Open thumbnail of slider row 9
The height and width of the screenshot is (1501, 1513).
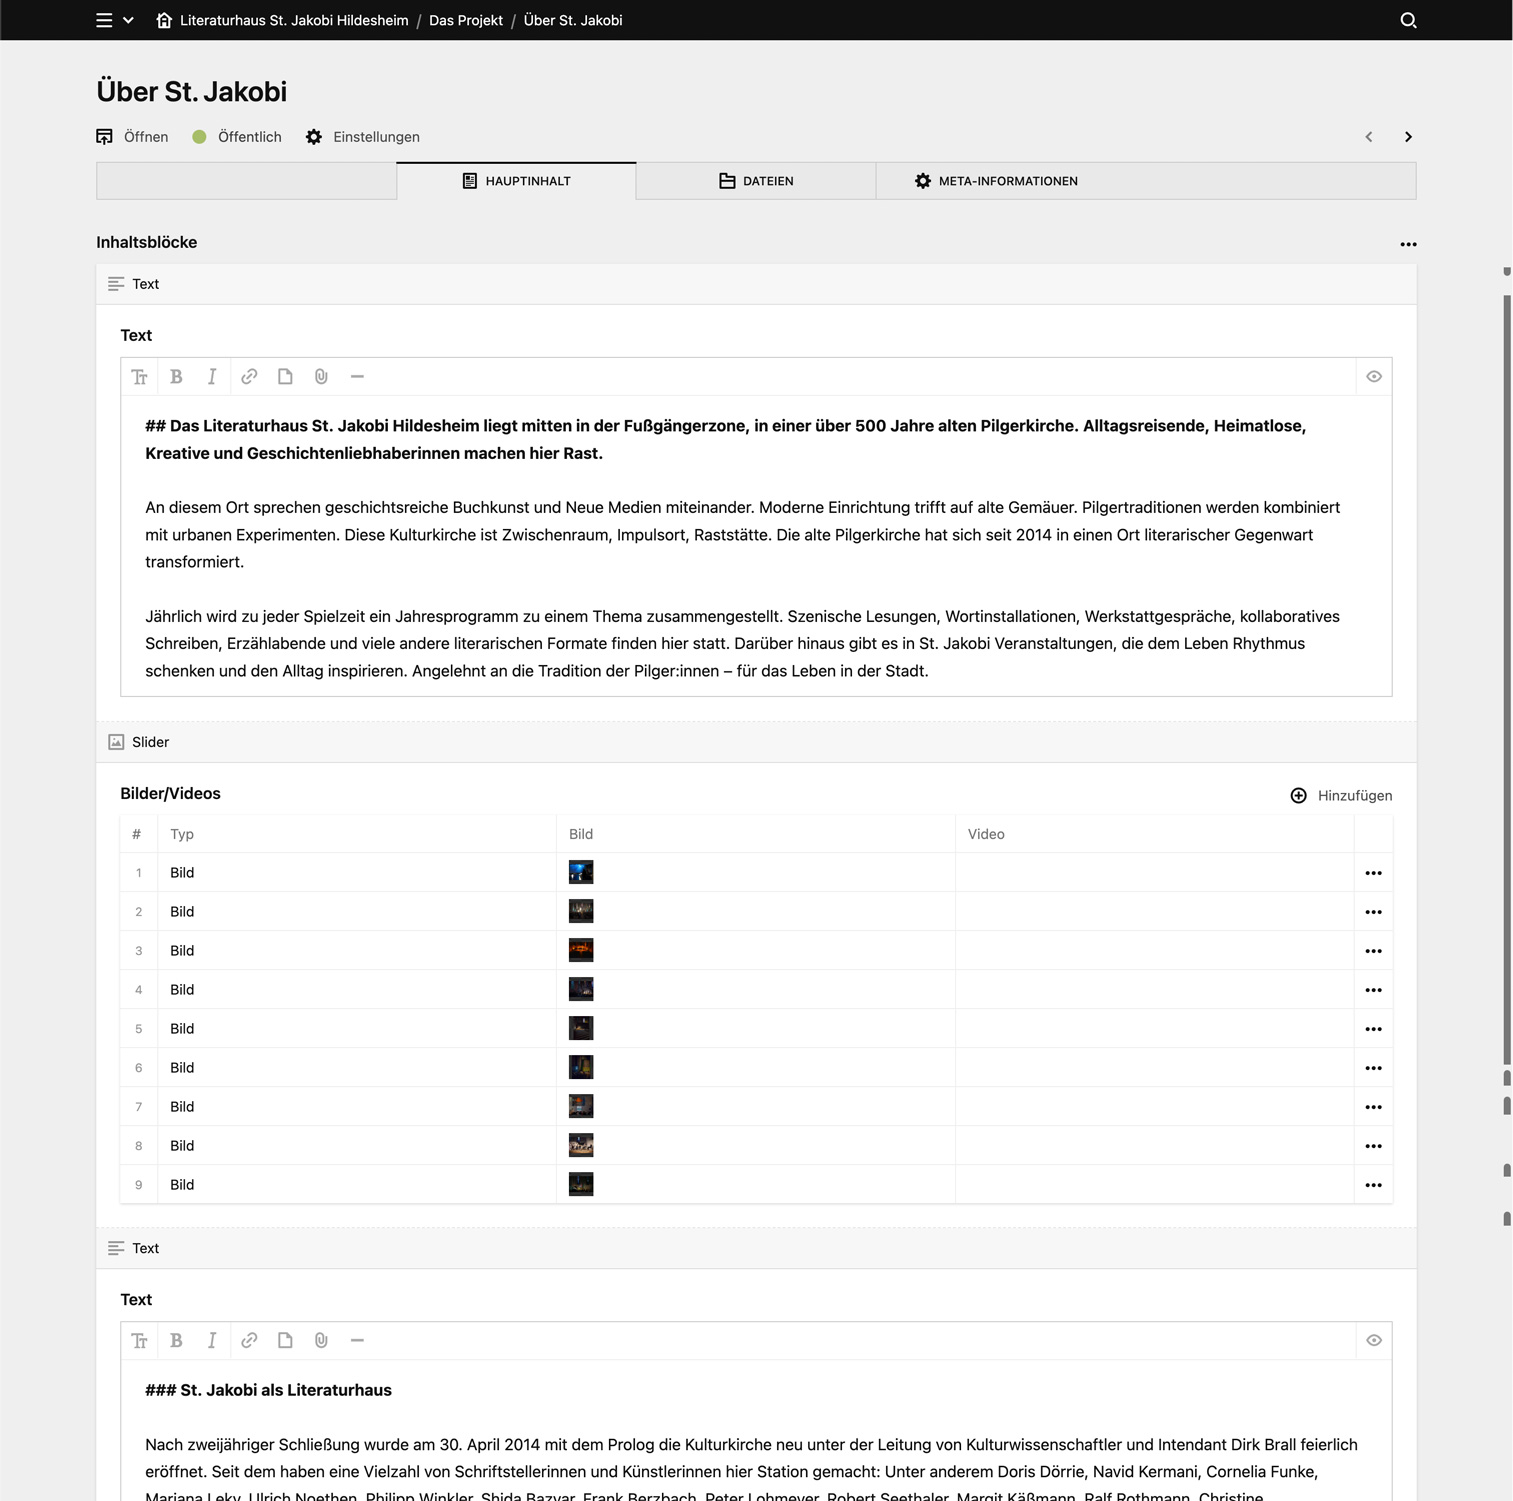point(581,1184)
